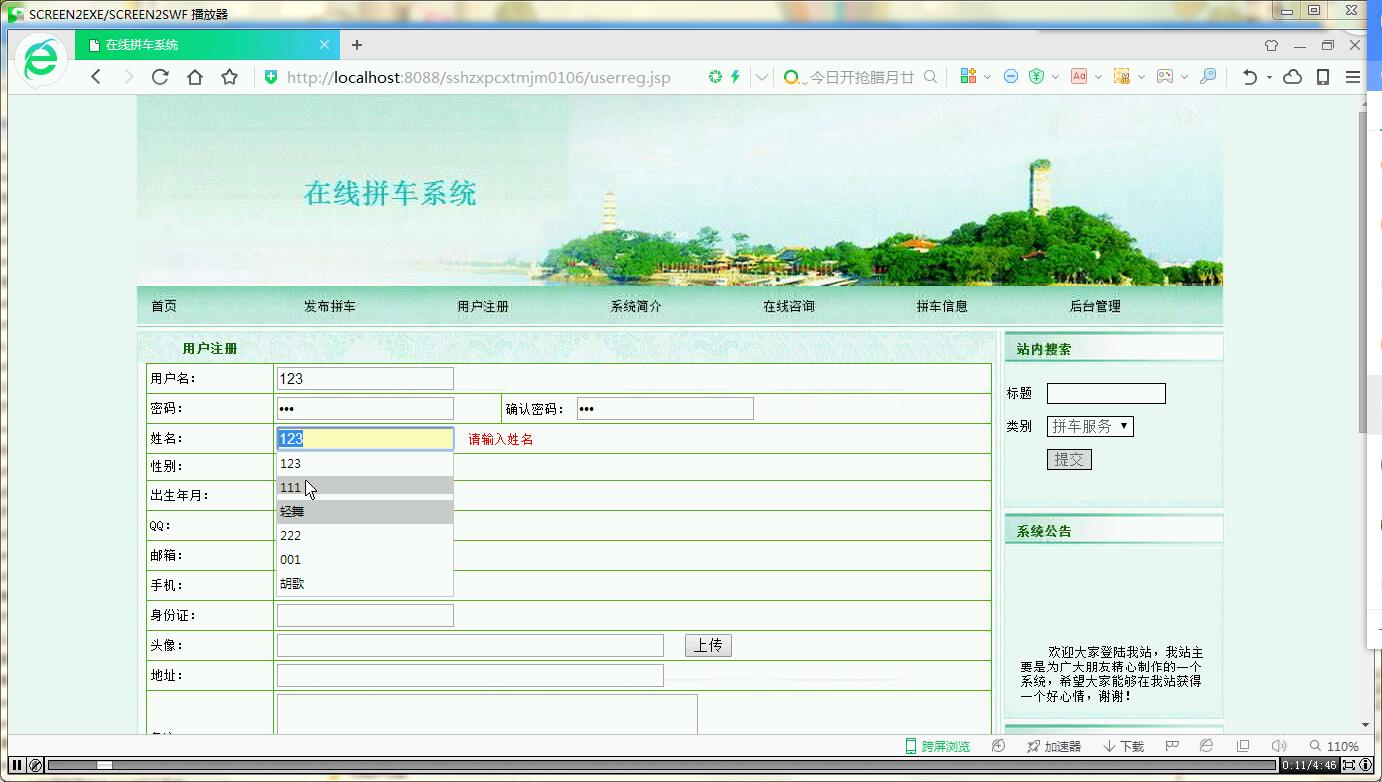
Task: Expand dropdown next to game controller icon
Action: 1184,77
